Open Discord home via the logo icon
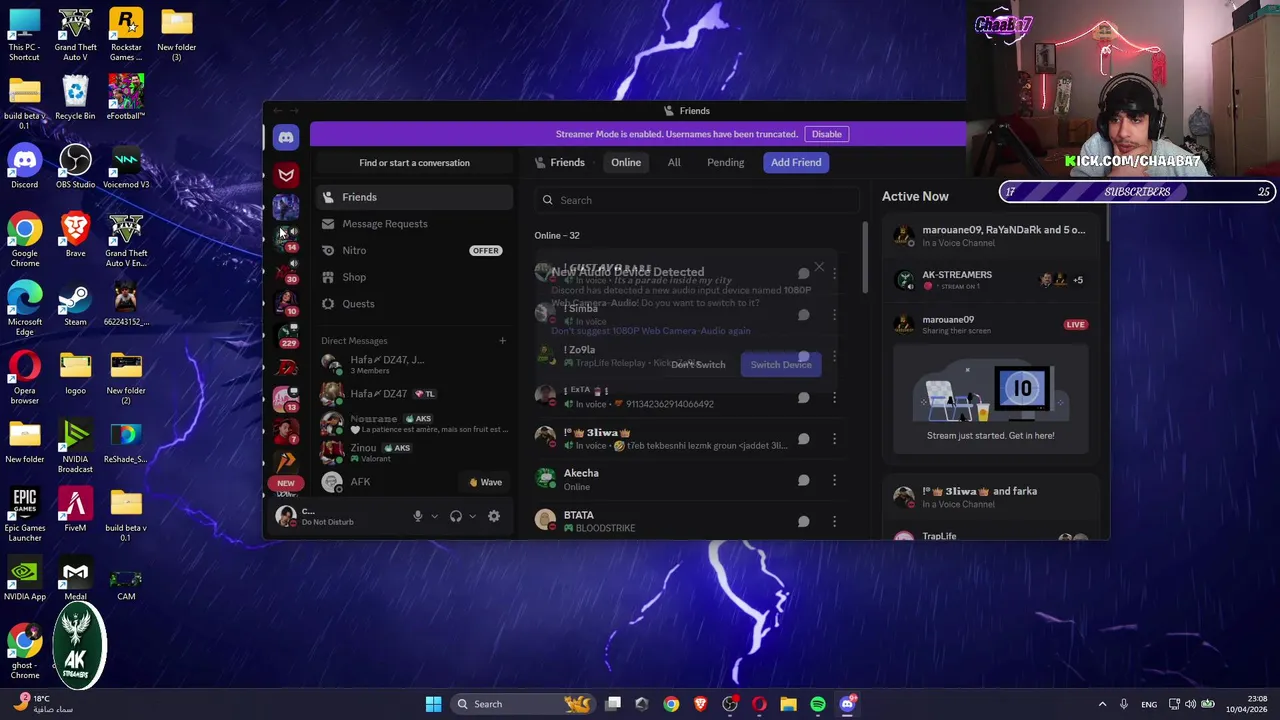 pos(286,137)
